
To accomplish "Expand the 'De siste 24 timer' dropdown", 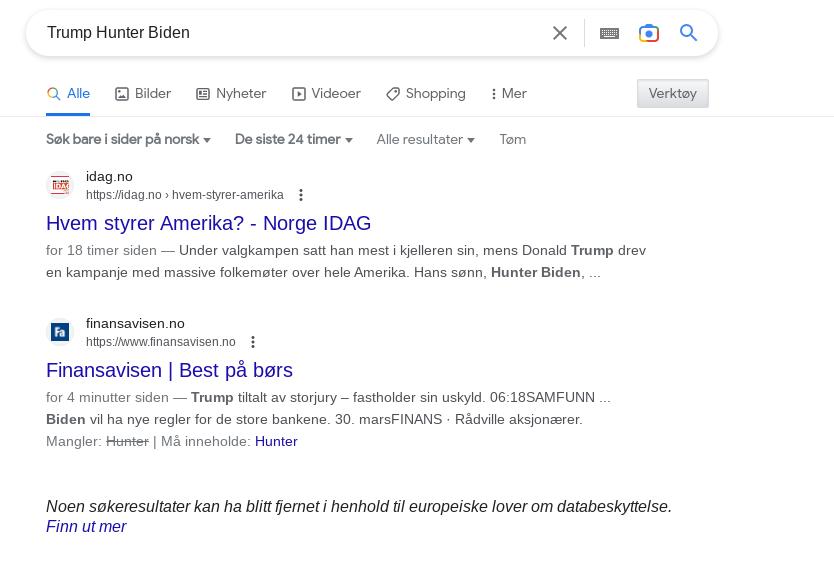I will [x=293, y=140].
